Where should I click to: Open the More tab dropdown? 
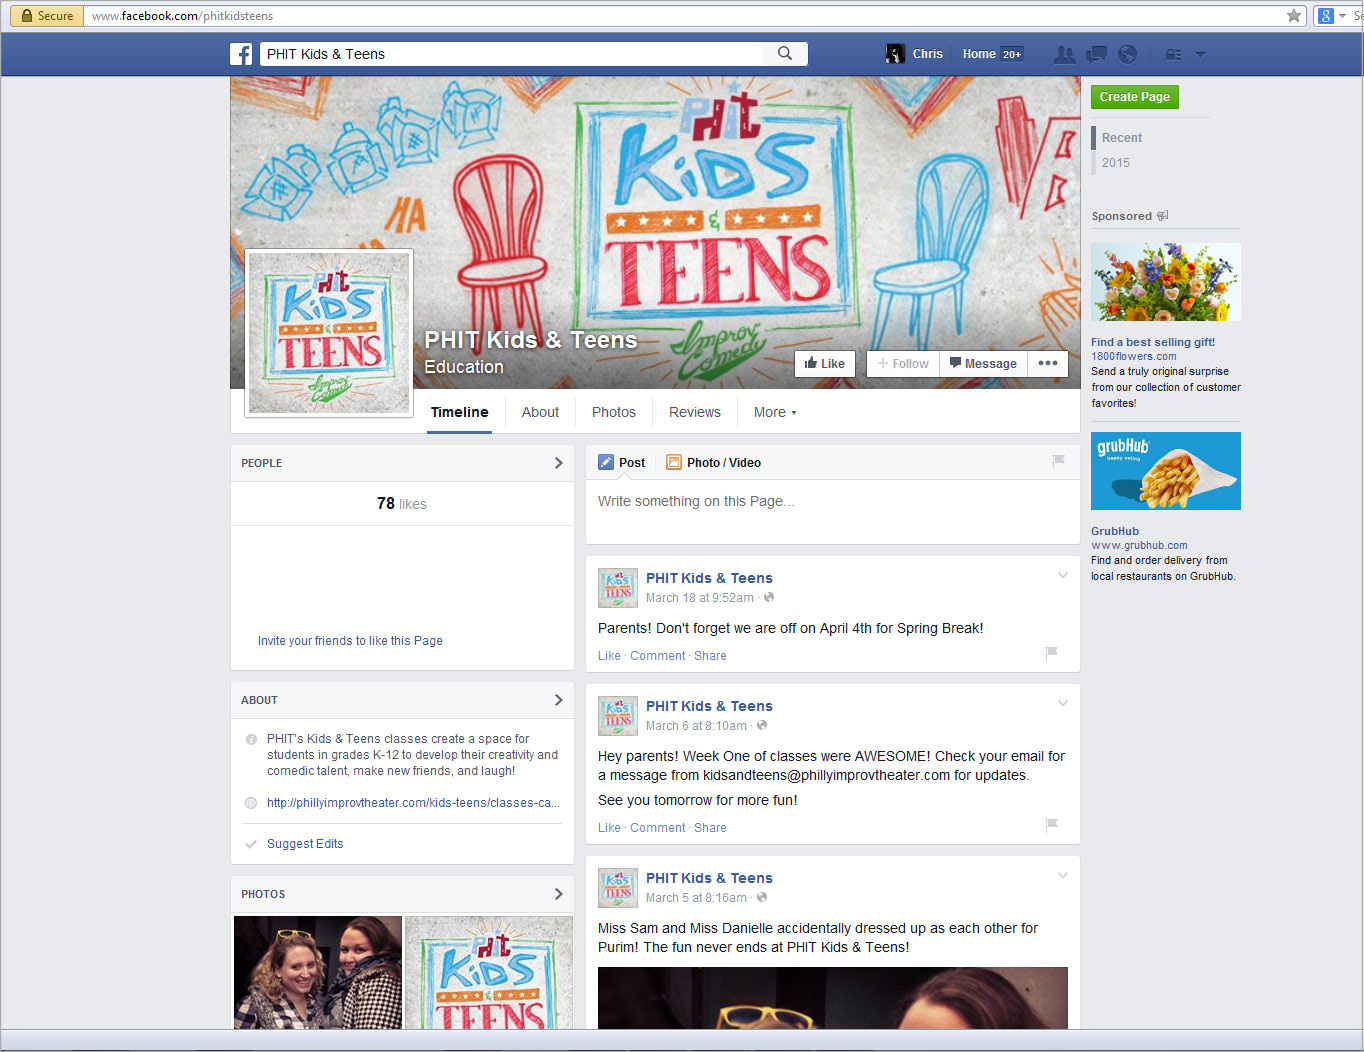775,412
